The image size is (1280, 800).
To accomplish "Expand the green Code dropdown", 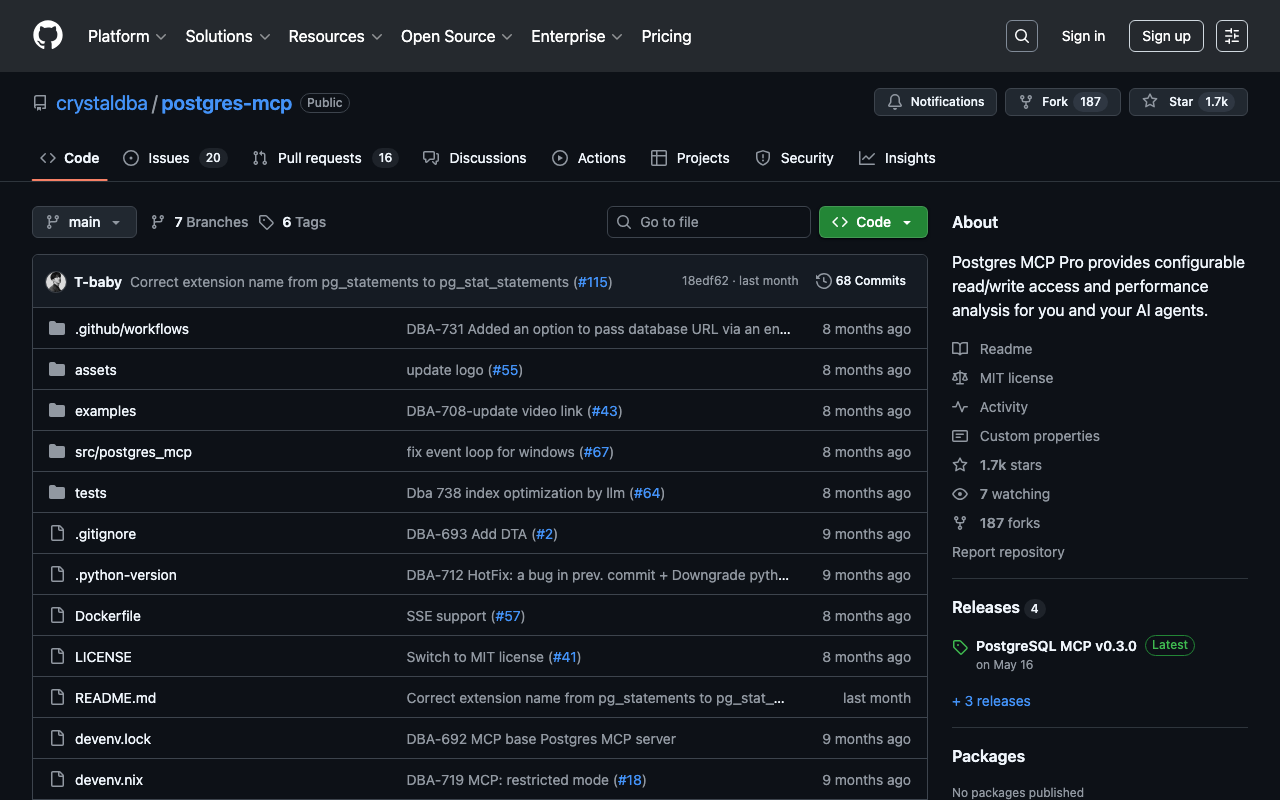I will click(x=872, y=222).
